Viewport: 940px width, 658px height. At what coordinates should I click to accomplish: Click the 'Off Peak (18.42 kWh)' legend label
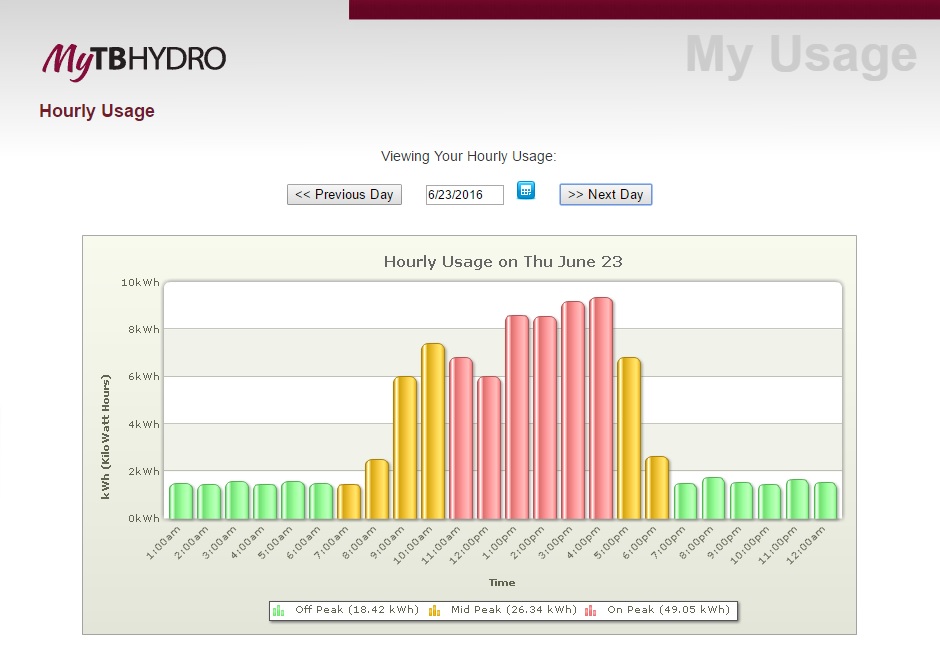[357, 609]
